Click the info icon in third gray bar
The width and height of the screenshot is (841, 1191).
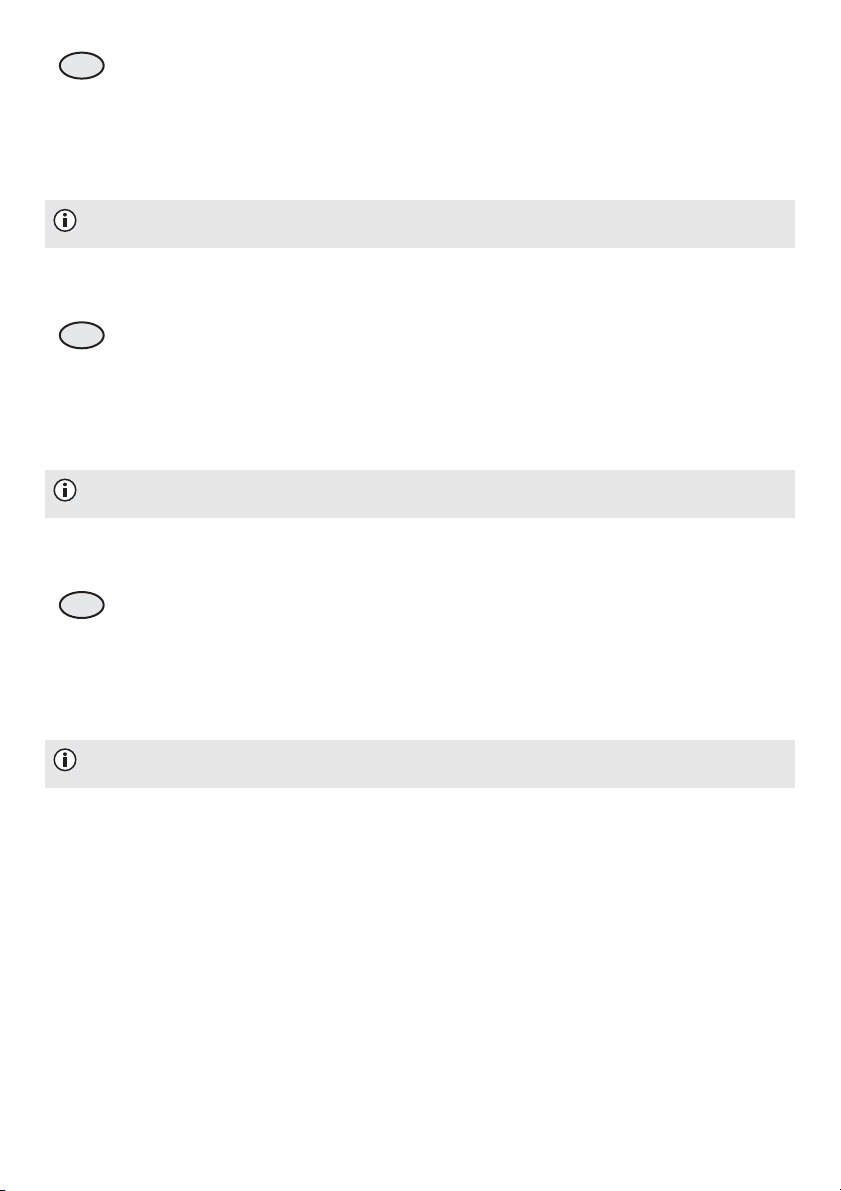(x=65, y=760)
